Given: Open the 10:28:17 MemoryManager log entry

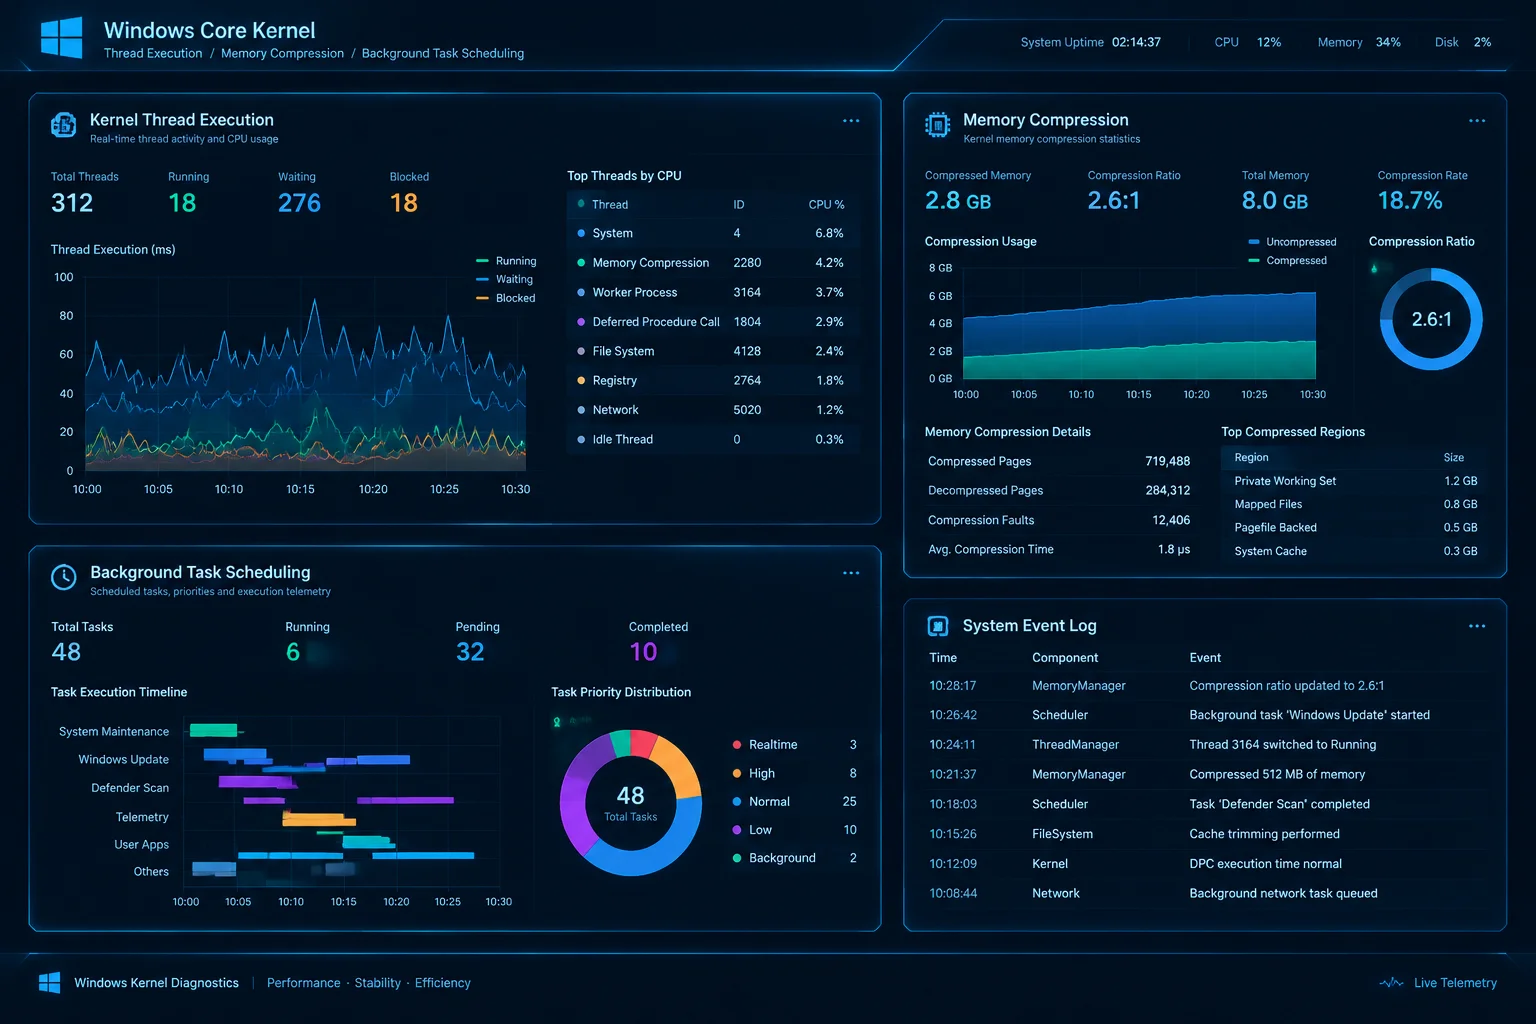Looking at the screenshot, I should [1205, 686].
